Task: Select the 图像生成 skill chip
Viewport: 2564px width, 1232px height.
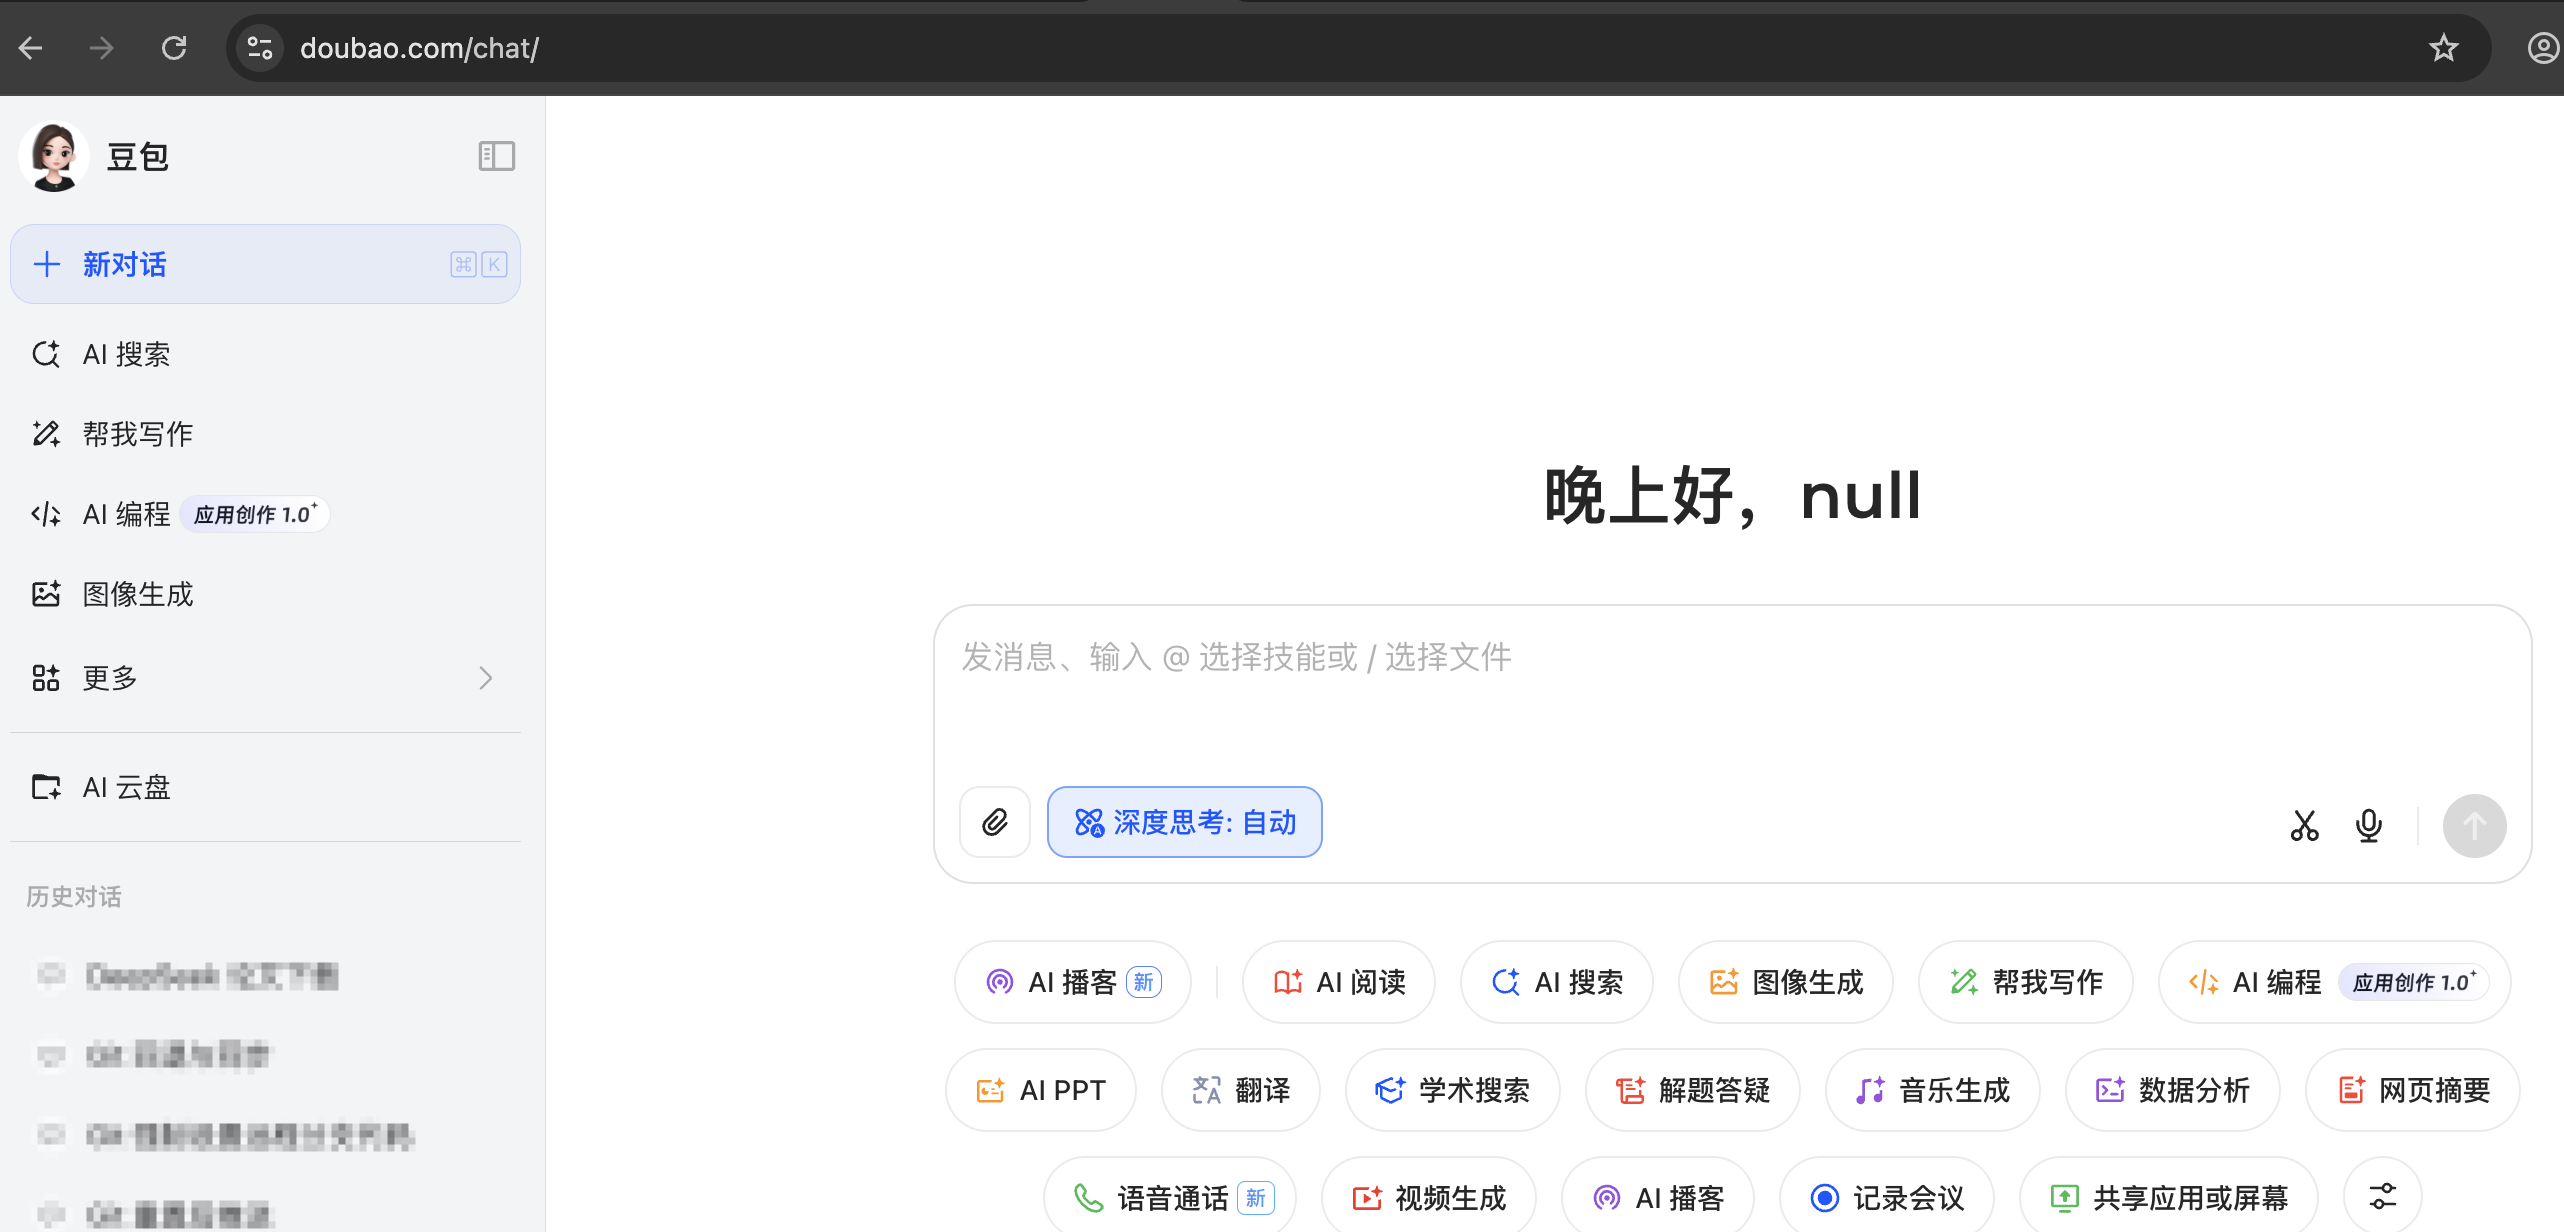Action: [x=1786, y=982]
